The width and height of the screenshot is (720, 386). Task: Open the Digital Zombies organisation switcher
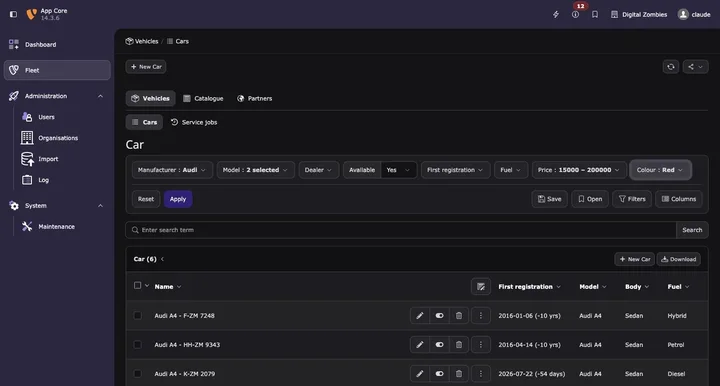click(x=639, y=14)
